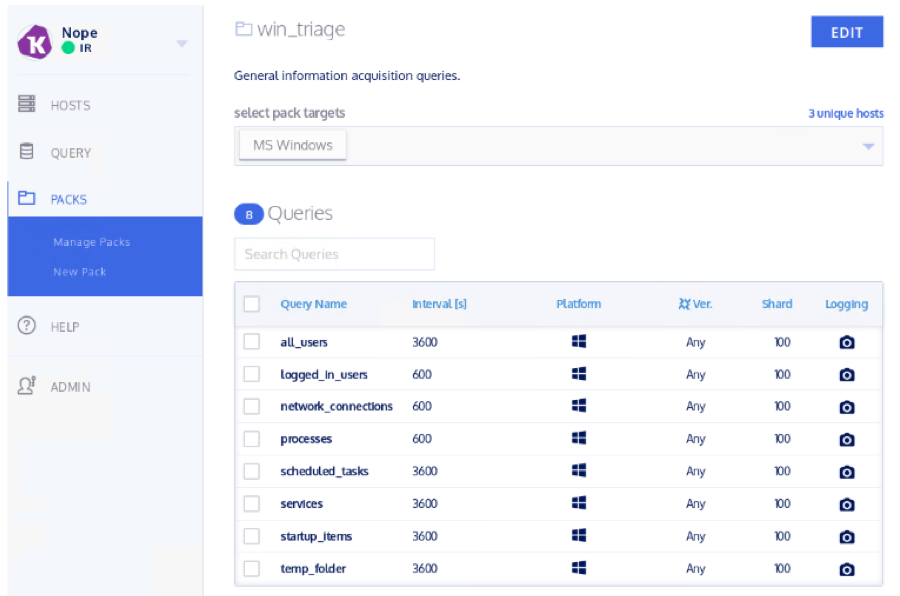Check the services query checkbox
Image resolution: width=900 pixels, height=596 pixels.
click(251, 504)
